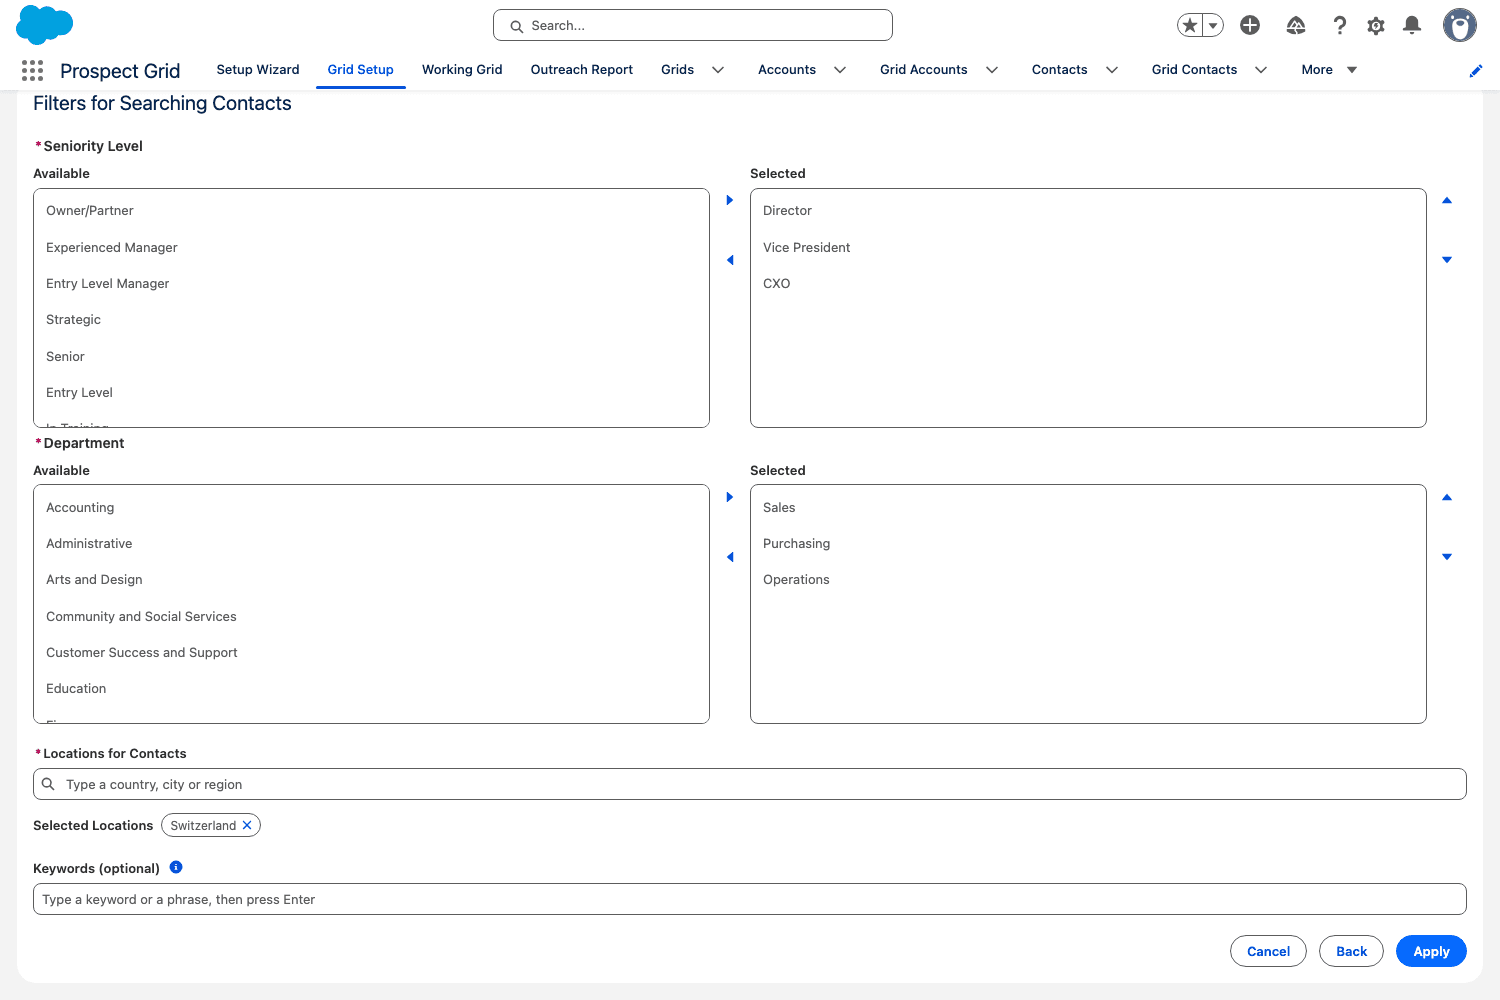Select Community and Social Services option

(x=371, y=617)
